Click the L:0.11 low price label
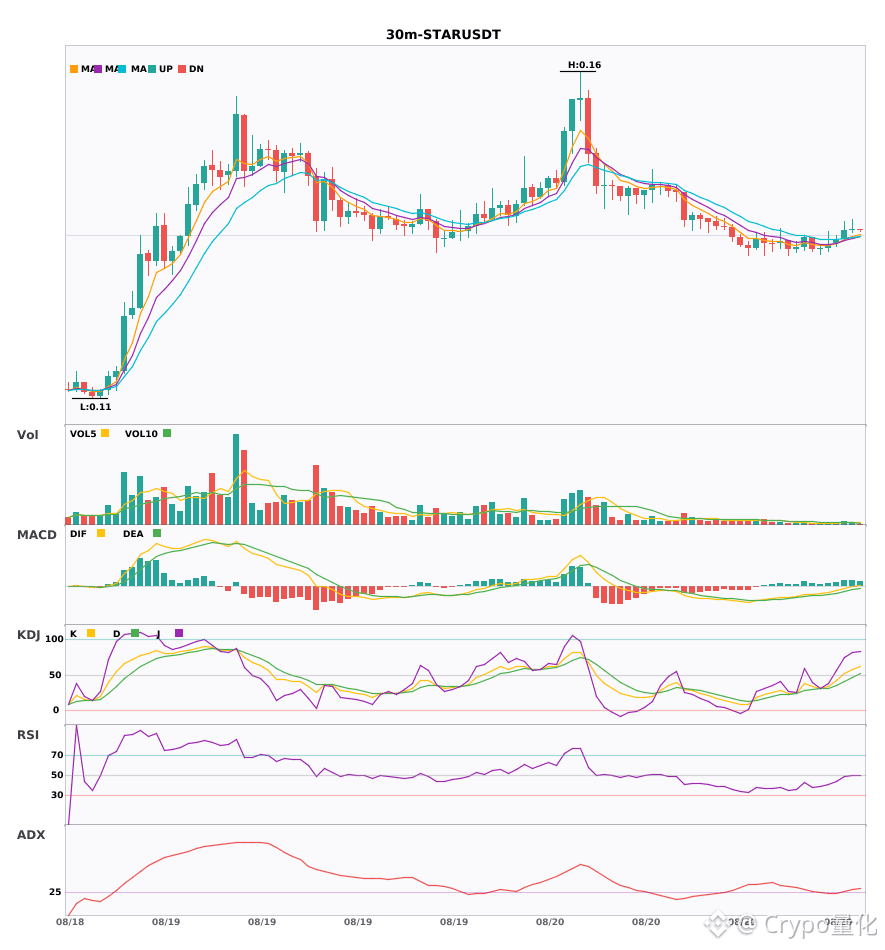 (96, 407)
